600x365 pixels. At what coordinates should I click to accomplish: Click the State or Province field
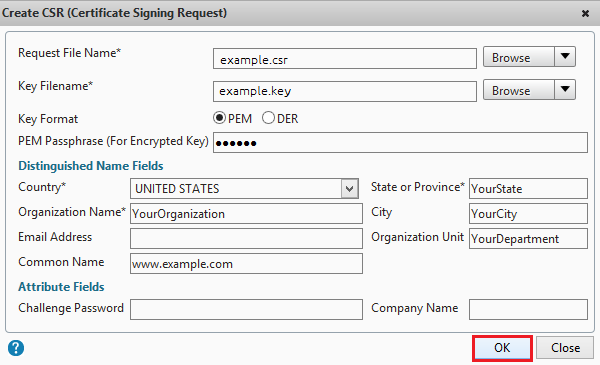click(x=528, y=188)
